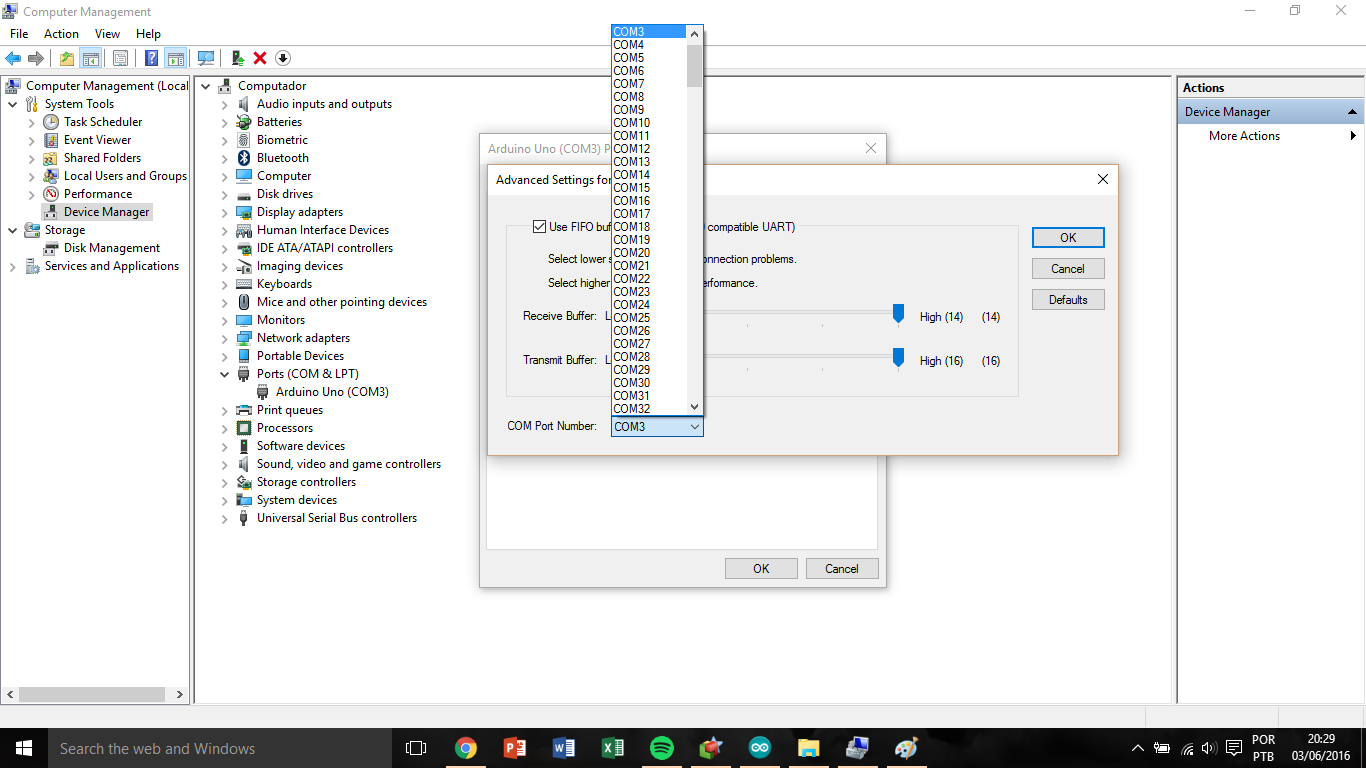Click the Task View taskbar icon
This screenshot has width=1366, height=768.
coord(416,748)
